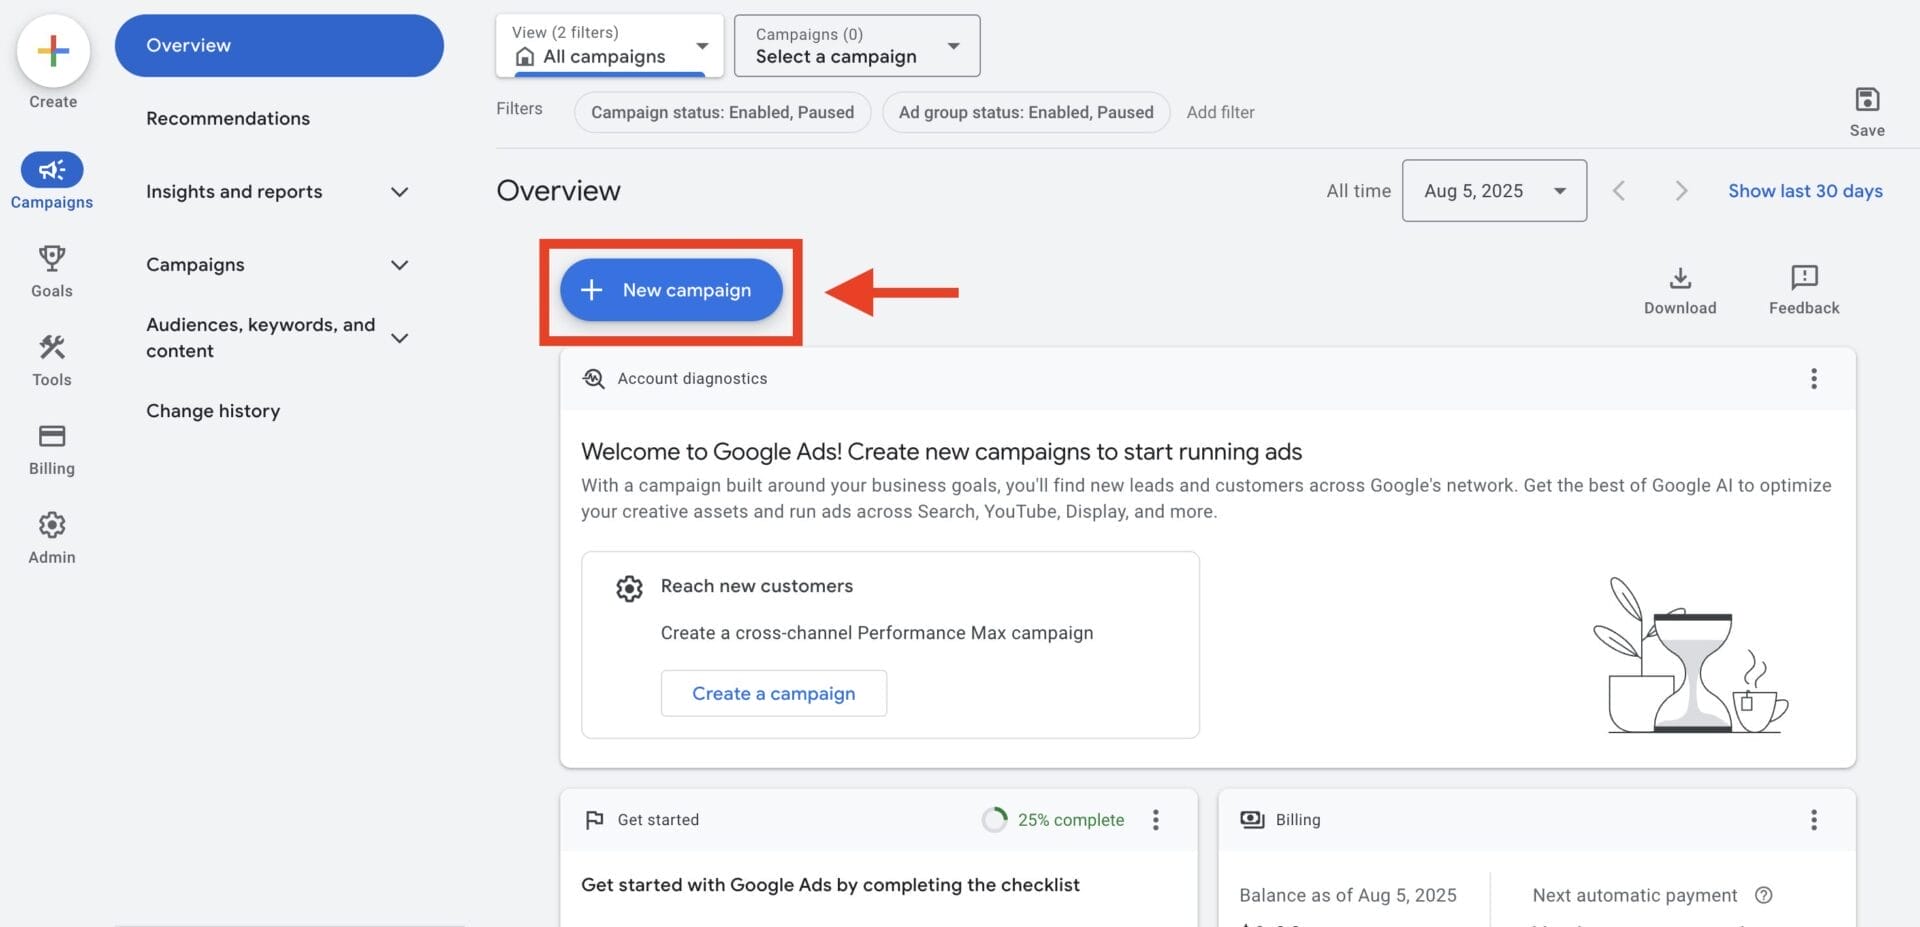Click Next automatic payment help icon

pyautogui.click(x=1764, y=895)
